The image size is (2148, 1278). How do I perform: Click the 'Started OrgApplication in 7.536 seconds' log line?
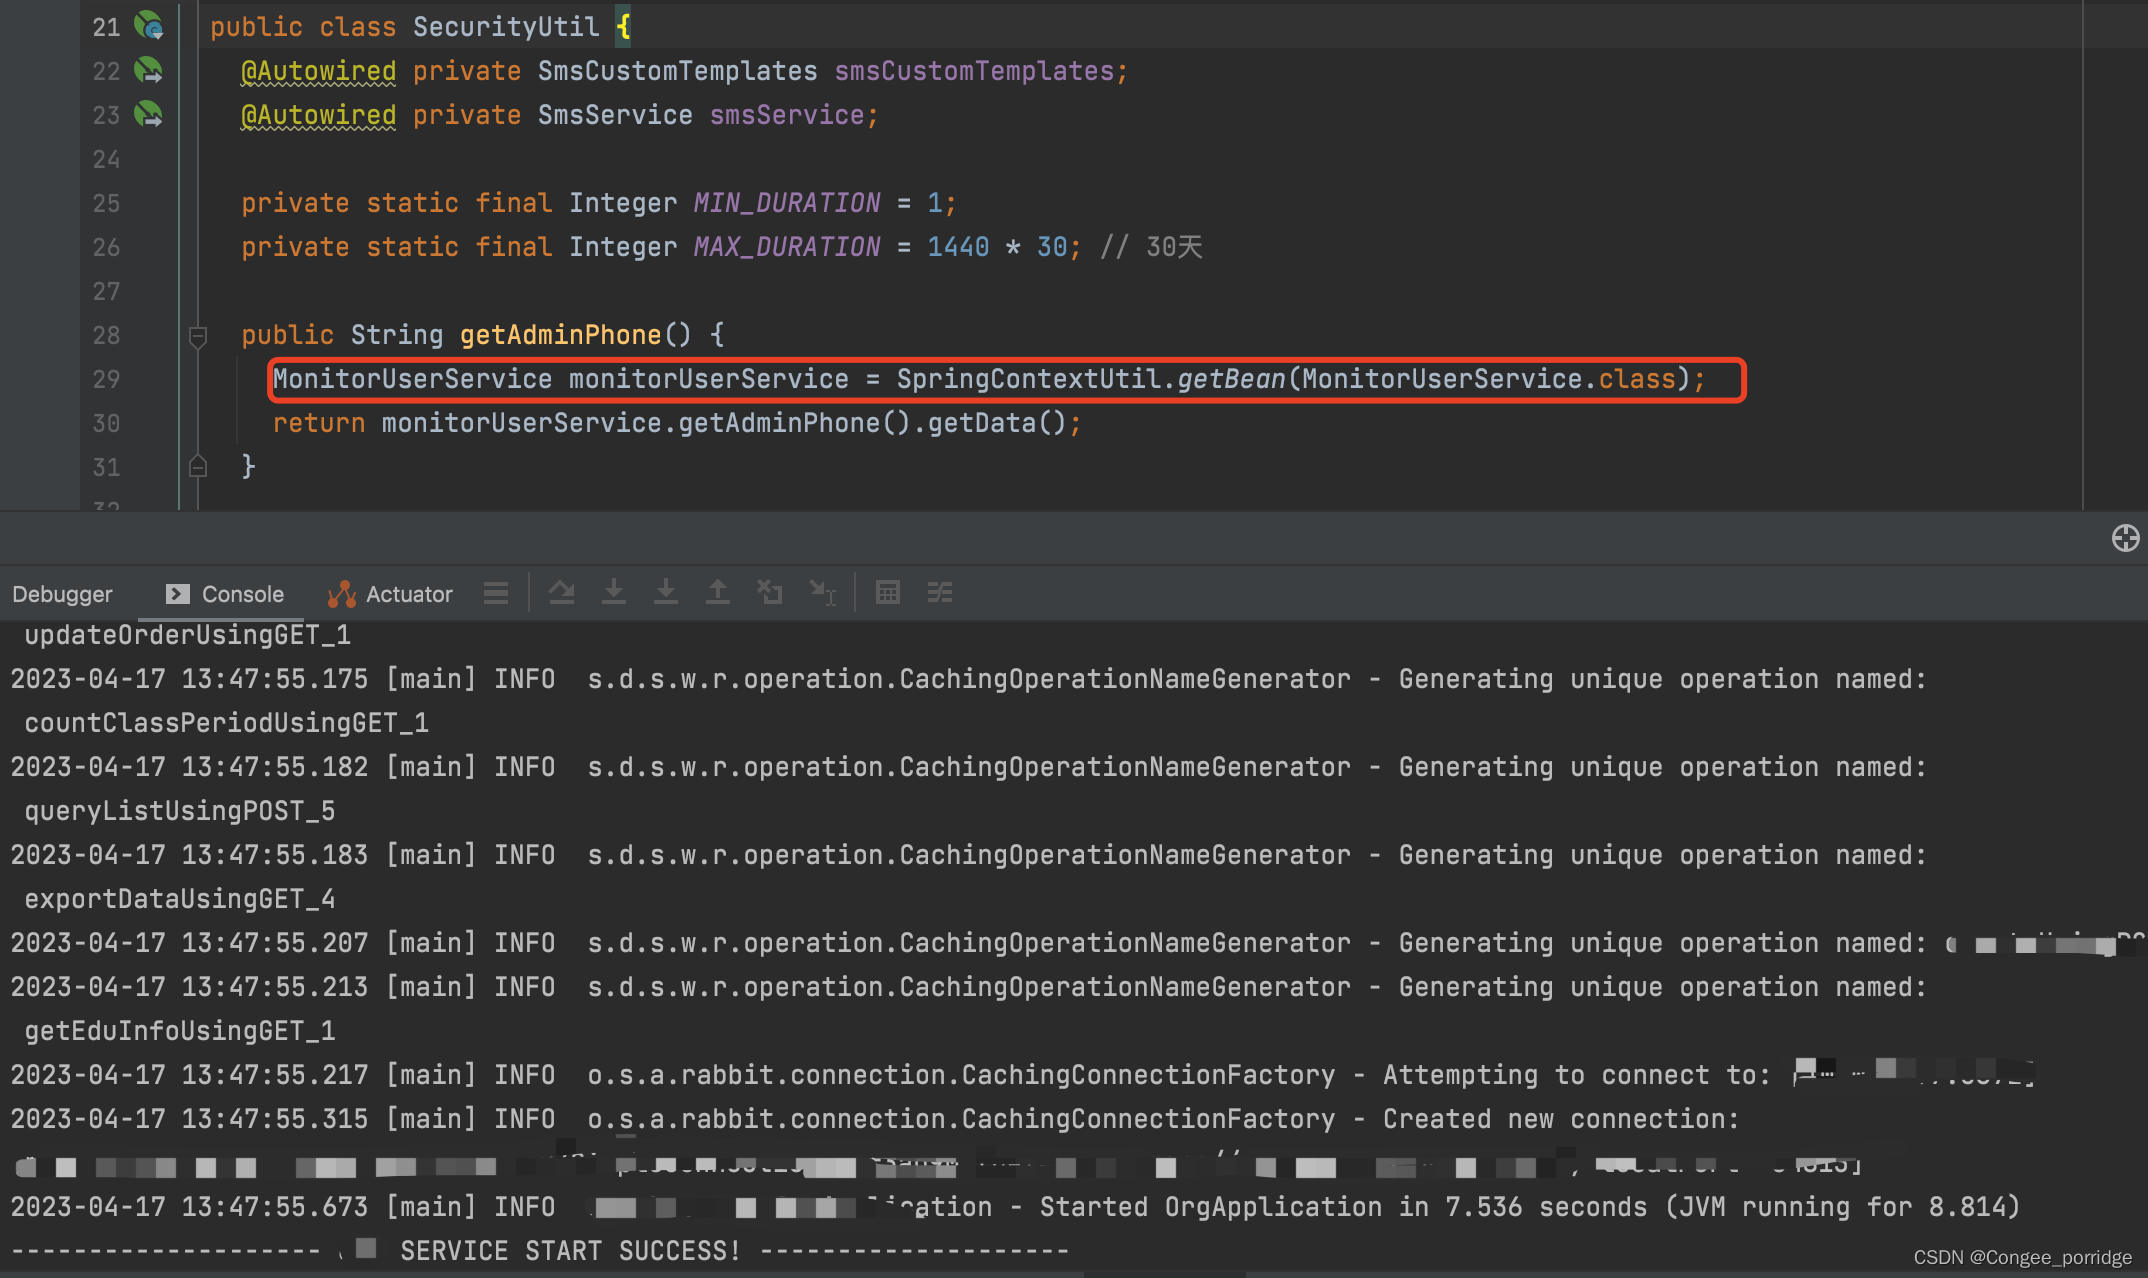tap(1015, 1207)
